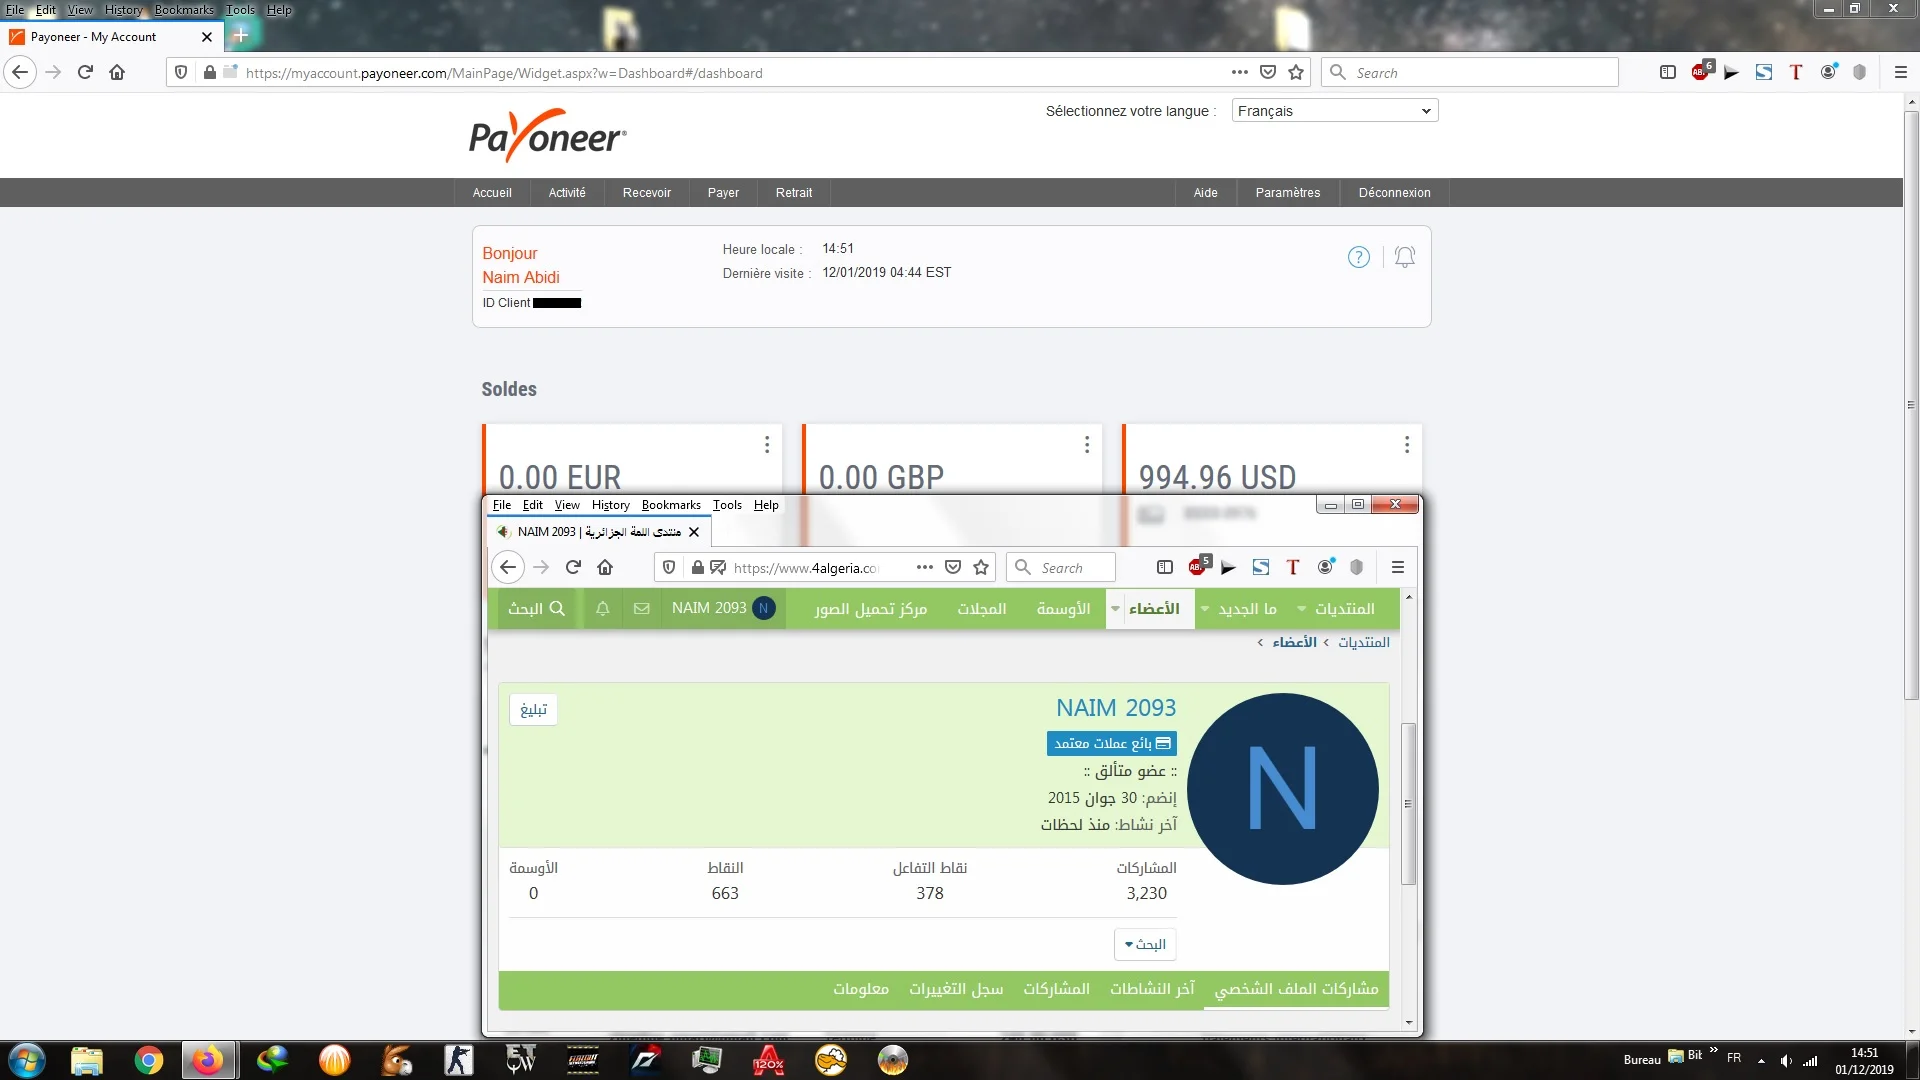
Task: Open Payoneer notifications bell icon
Action: [1404, 257]
